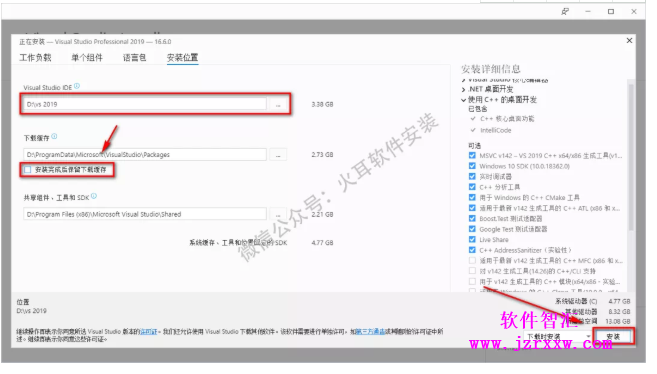Screen dimensions: 657x374
Task: Click the info icon next to 共享组件、工具和 SDK
Action: tap(94, 196)
